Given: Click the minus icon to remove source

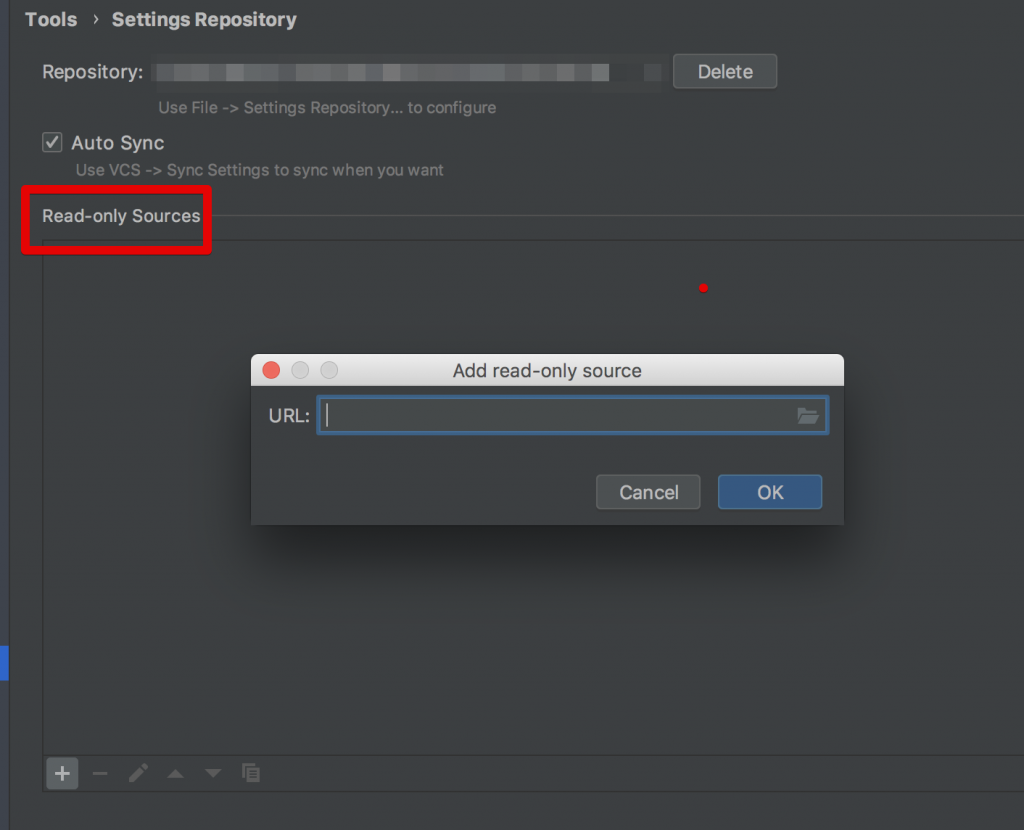Looking at the screenshot, I should click(x=100, y=773).
